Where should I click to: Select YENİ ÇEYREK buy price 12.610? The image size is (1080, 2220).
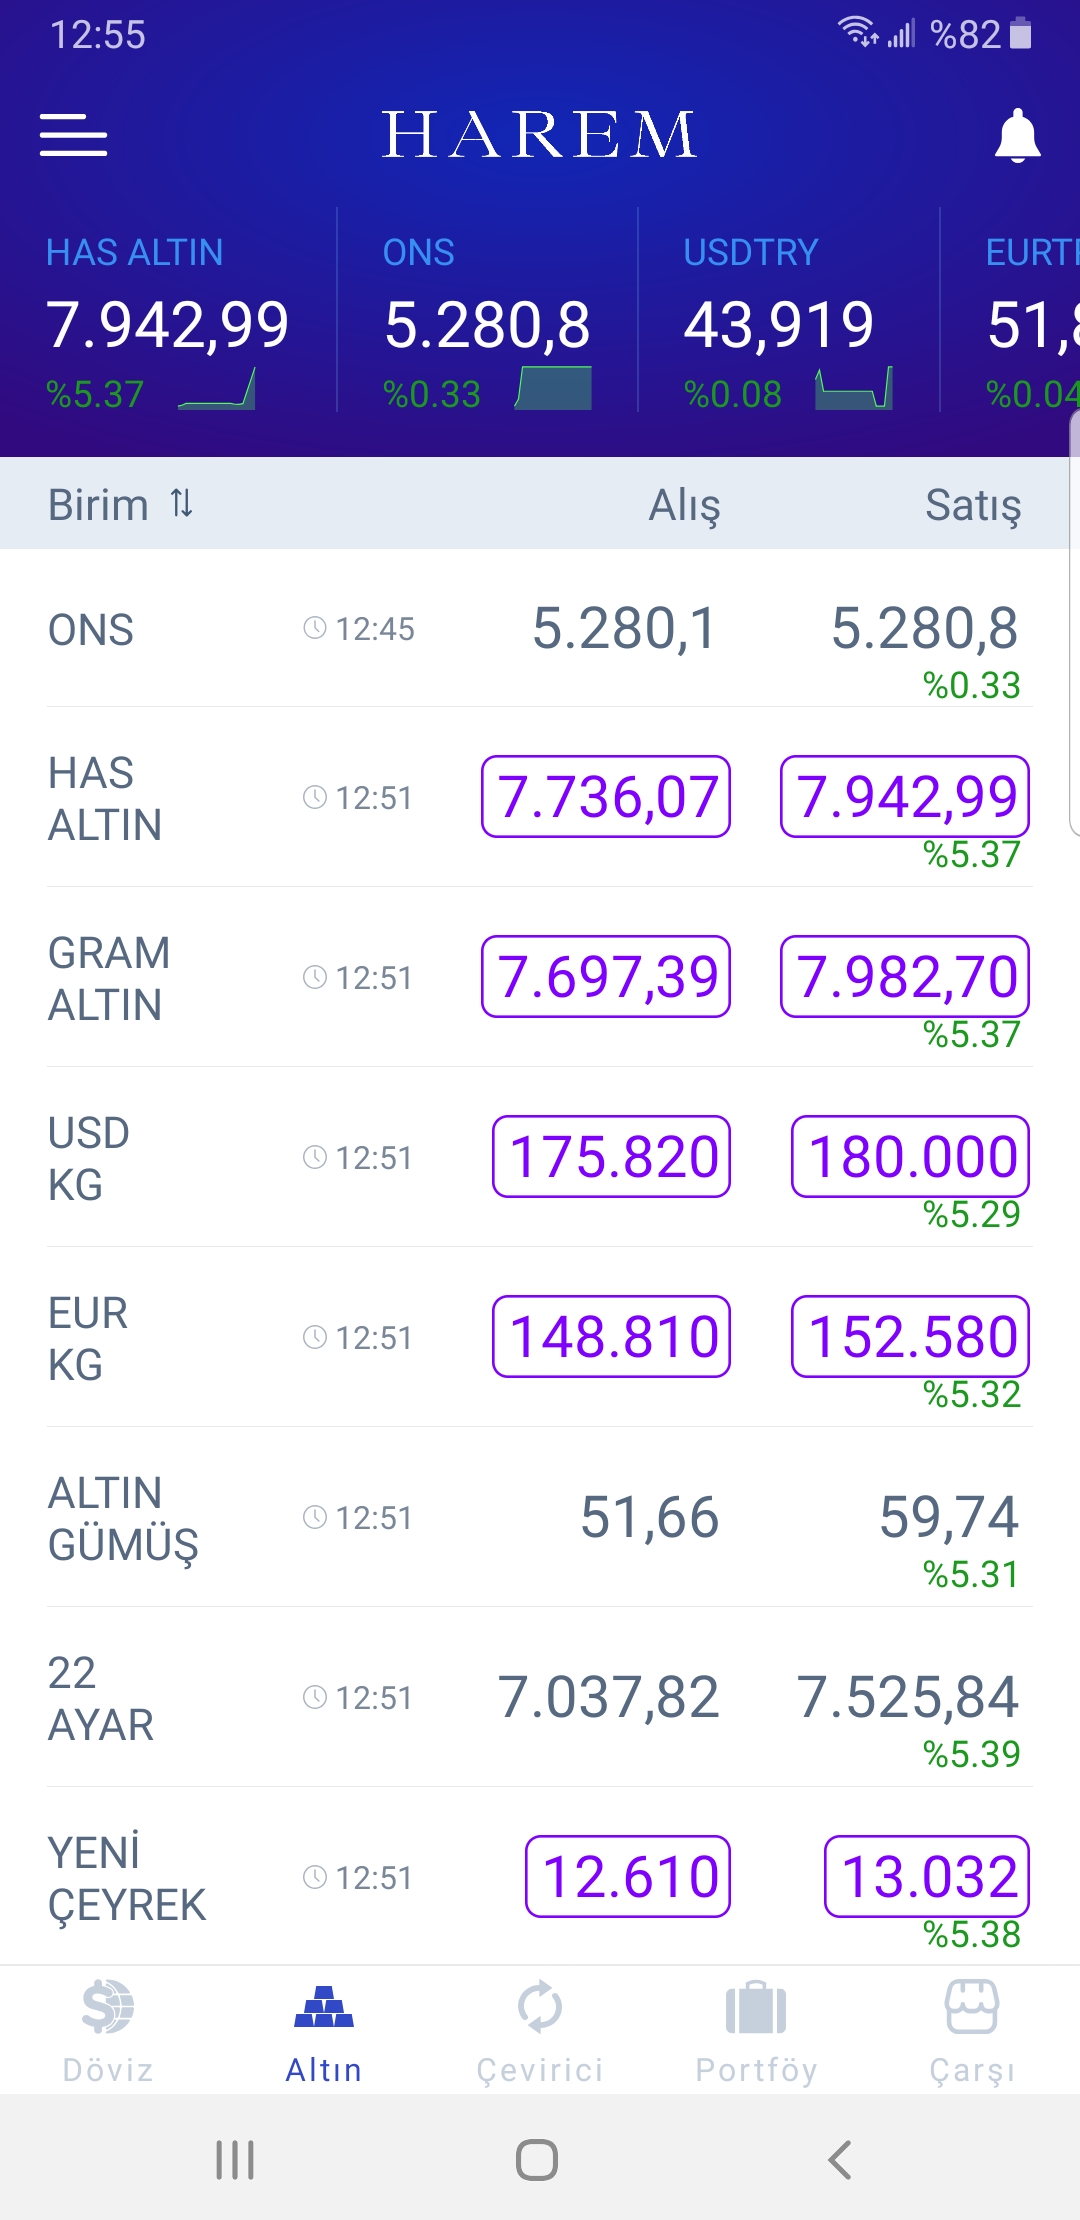point(628,1877)
